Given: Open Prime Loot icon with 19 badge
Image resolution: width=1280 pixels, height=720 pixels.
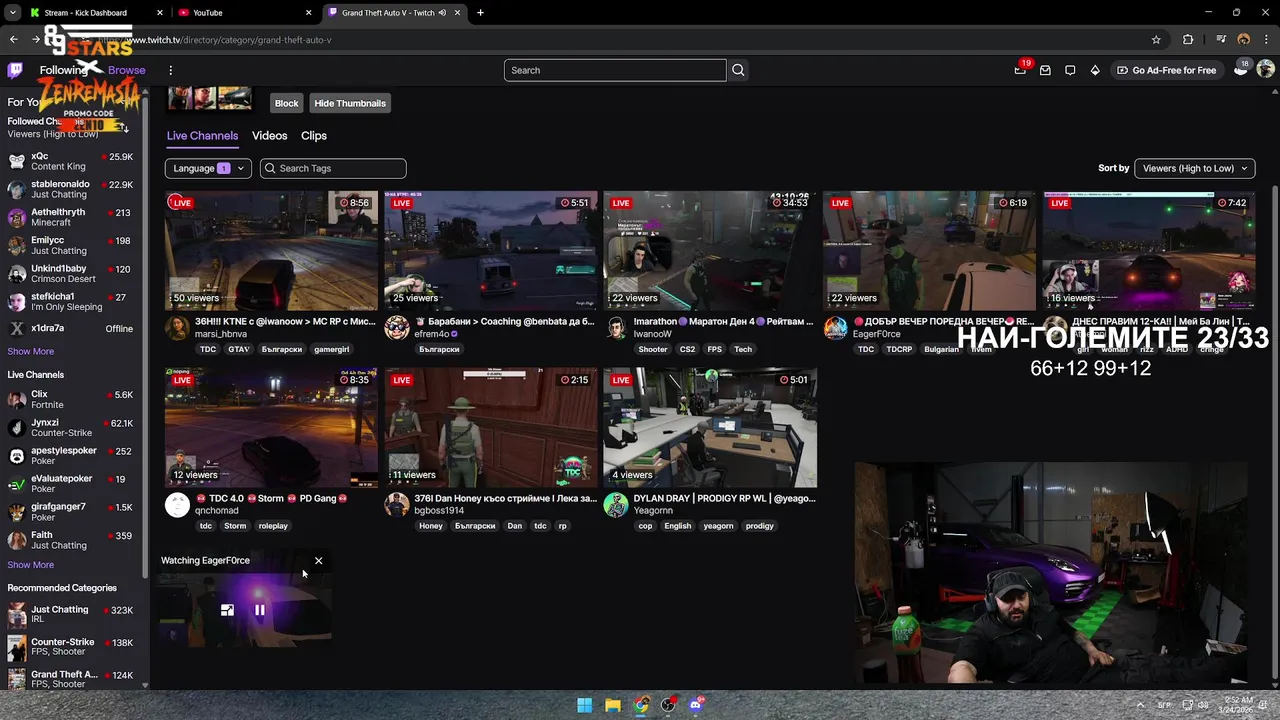Looking at the screenshot, I should click(x=1020, y=70).
